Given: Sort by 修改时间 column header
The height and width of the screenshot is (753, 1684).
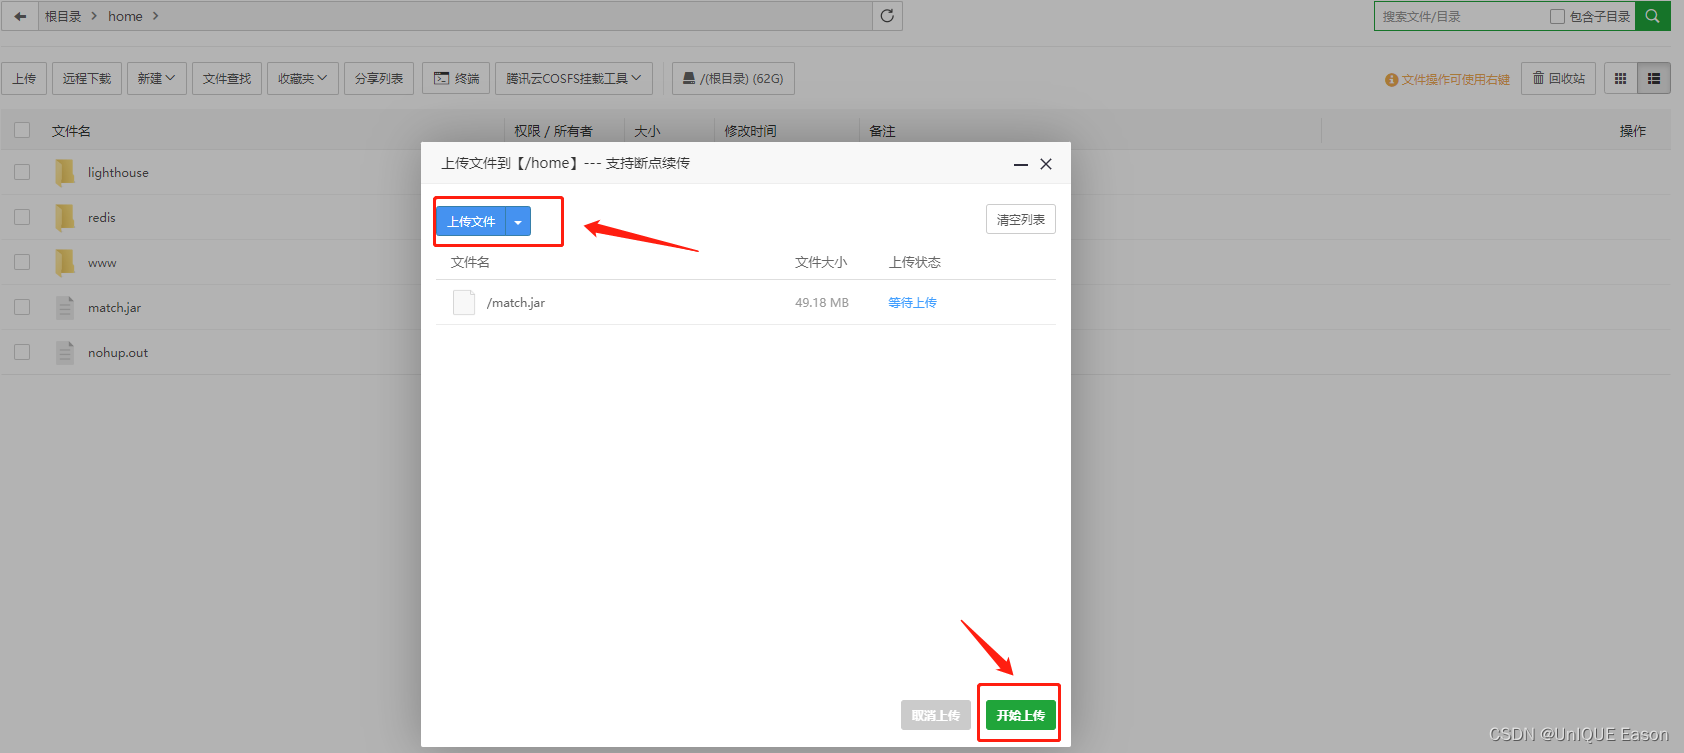Looking at the screenshot, I should click(x=750, y=131).
